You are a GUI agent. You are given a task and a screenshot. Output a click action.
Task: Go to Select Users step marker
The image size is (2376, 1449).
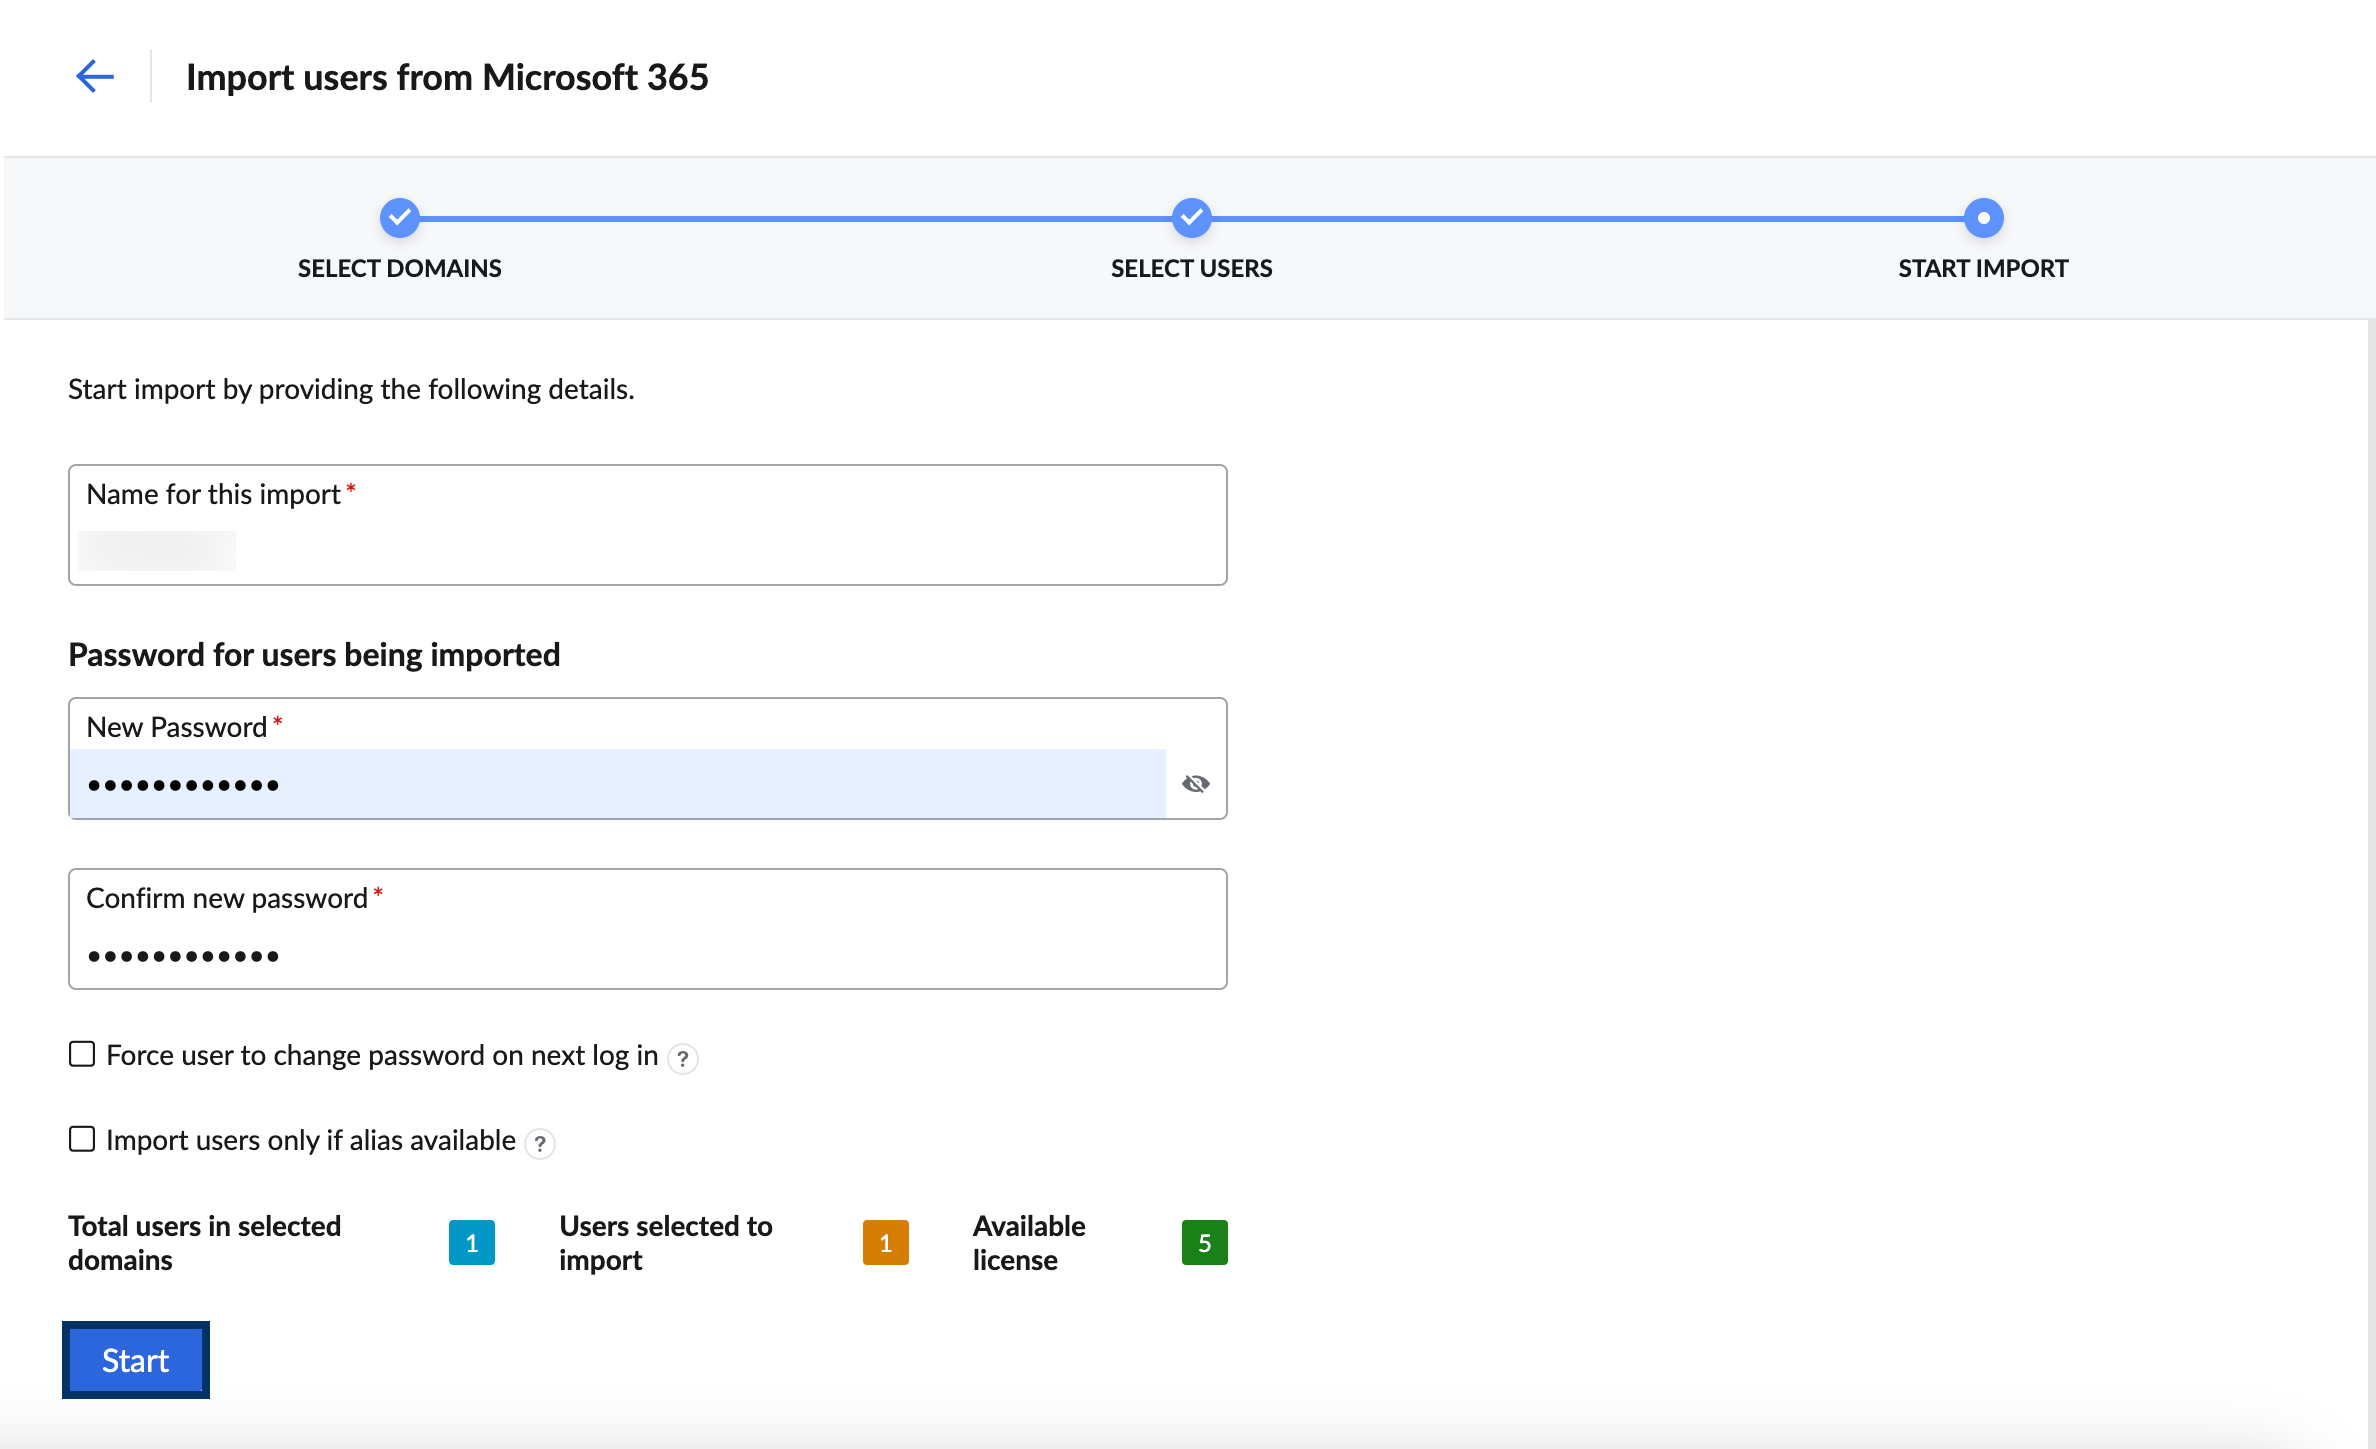pyautogui.click(x=1191, y=217)
